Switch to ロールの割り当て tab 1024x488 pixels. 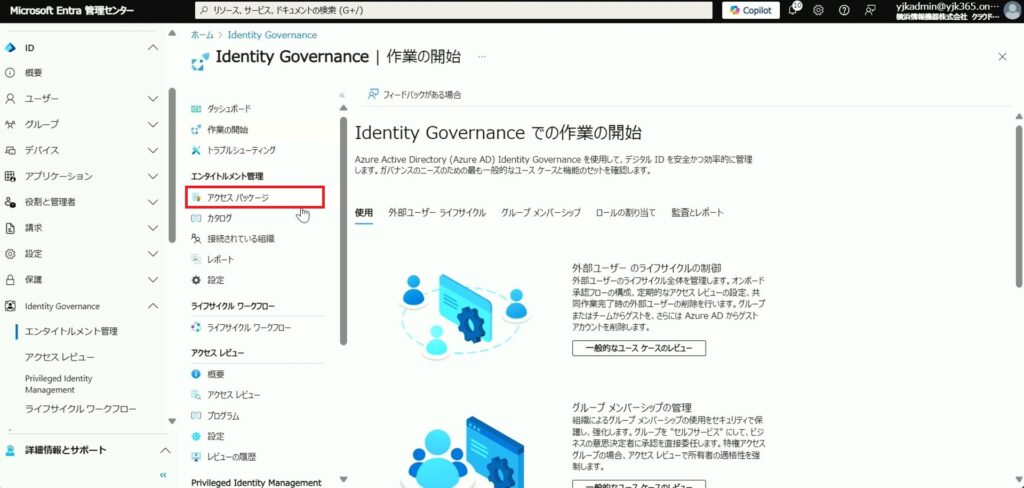pos(626,213)
